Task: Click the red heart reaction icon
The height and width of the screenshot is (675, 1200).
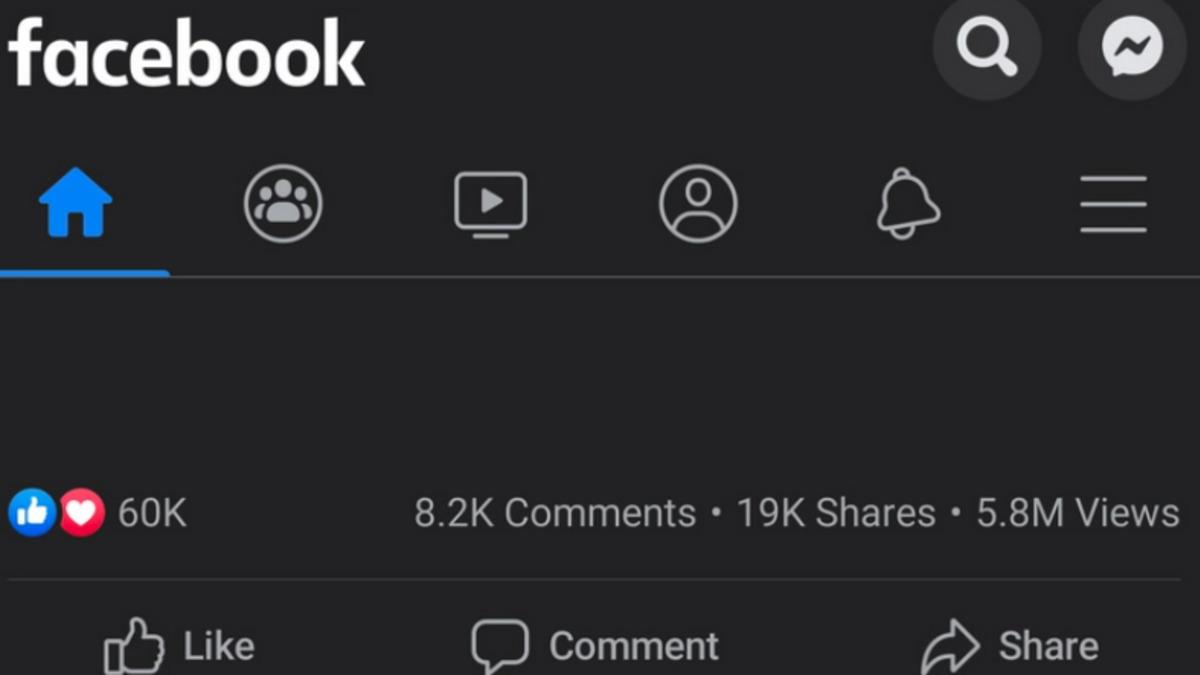Action: (82, 513)
